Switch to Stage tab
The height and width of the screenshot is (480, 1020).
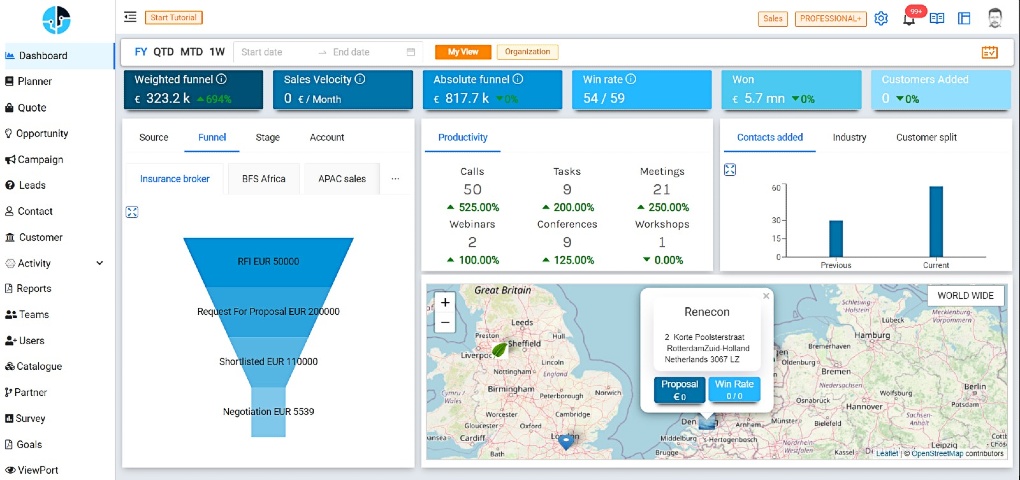pos(267,137)
